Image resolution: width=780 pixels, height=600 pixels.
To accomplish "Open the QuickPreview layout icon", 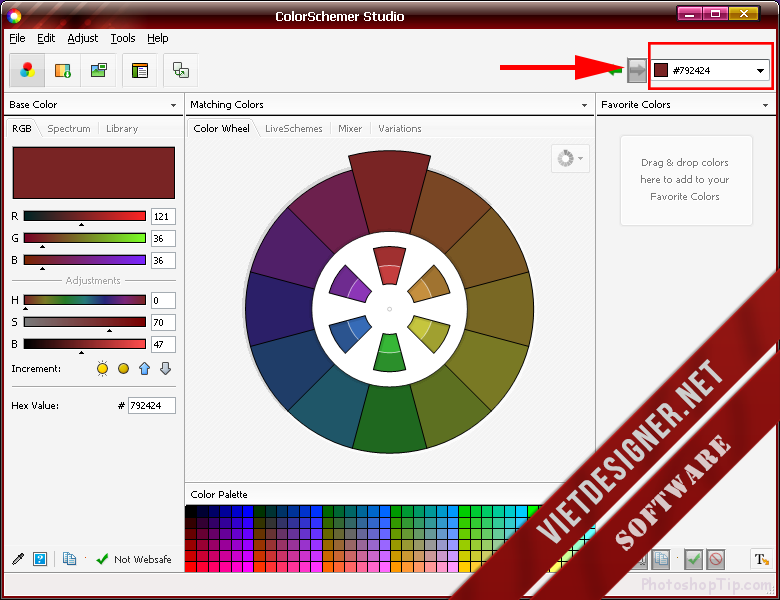I will [x=140, y=70].
